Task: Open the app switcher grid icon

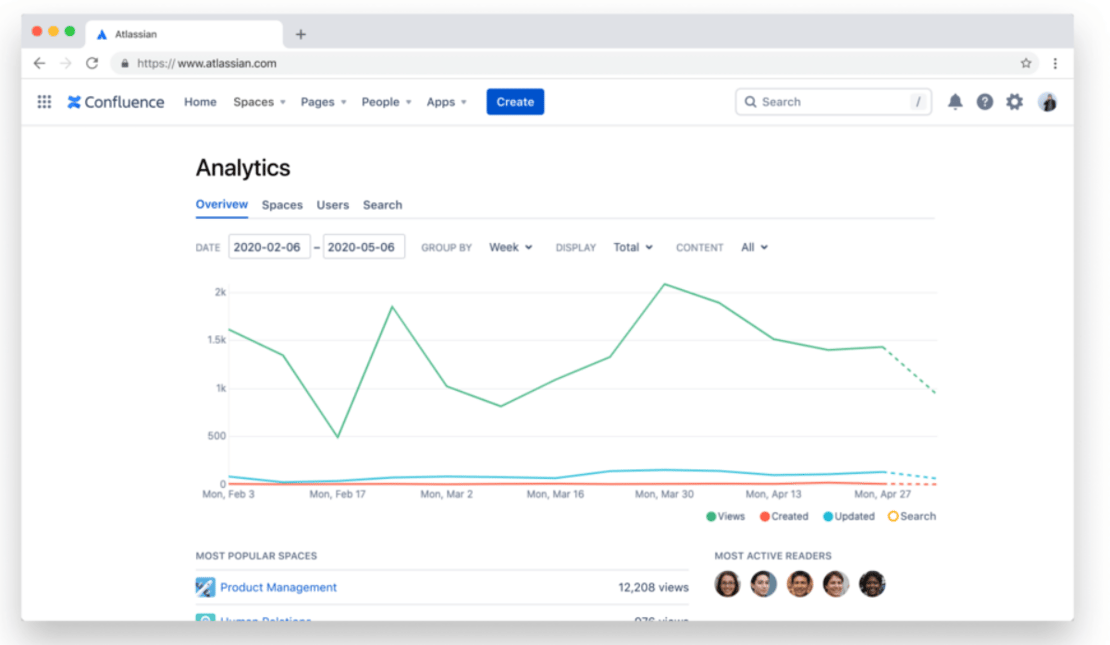Action: (x=44, y=102)
